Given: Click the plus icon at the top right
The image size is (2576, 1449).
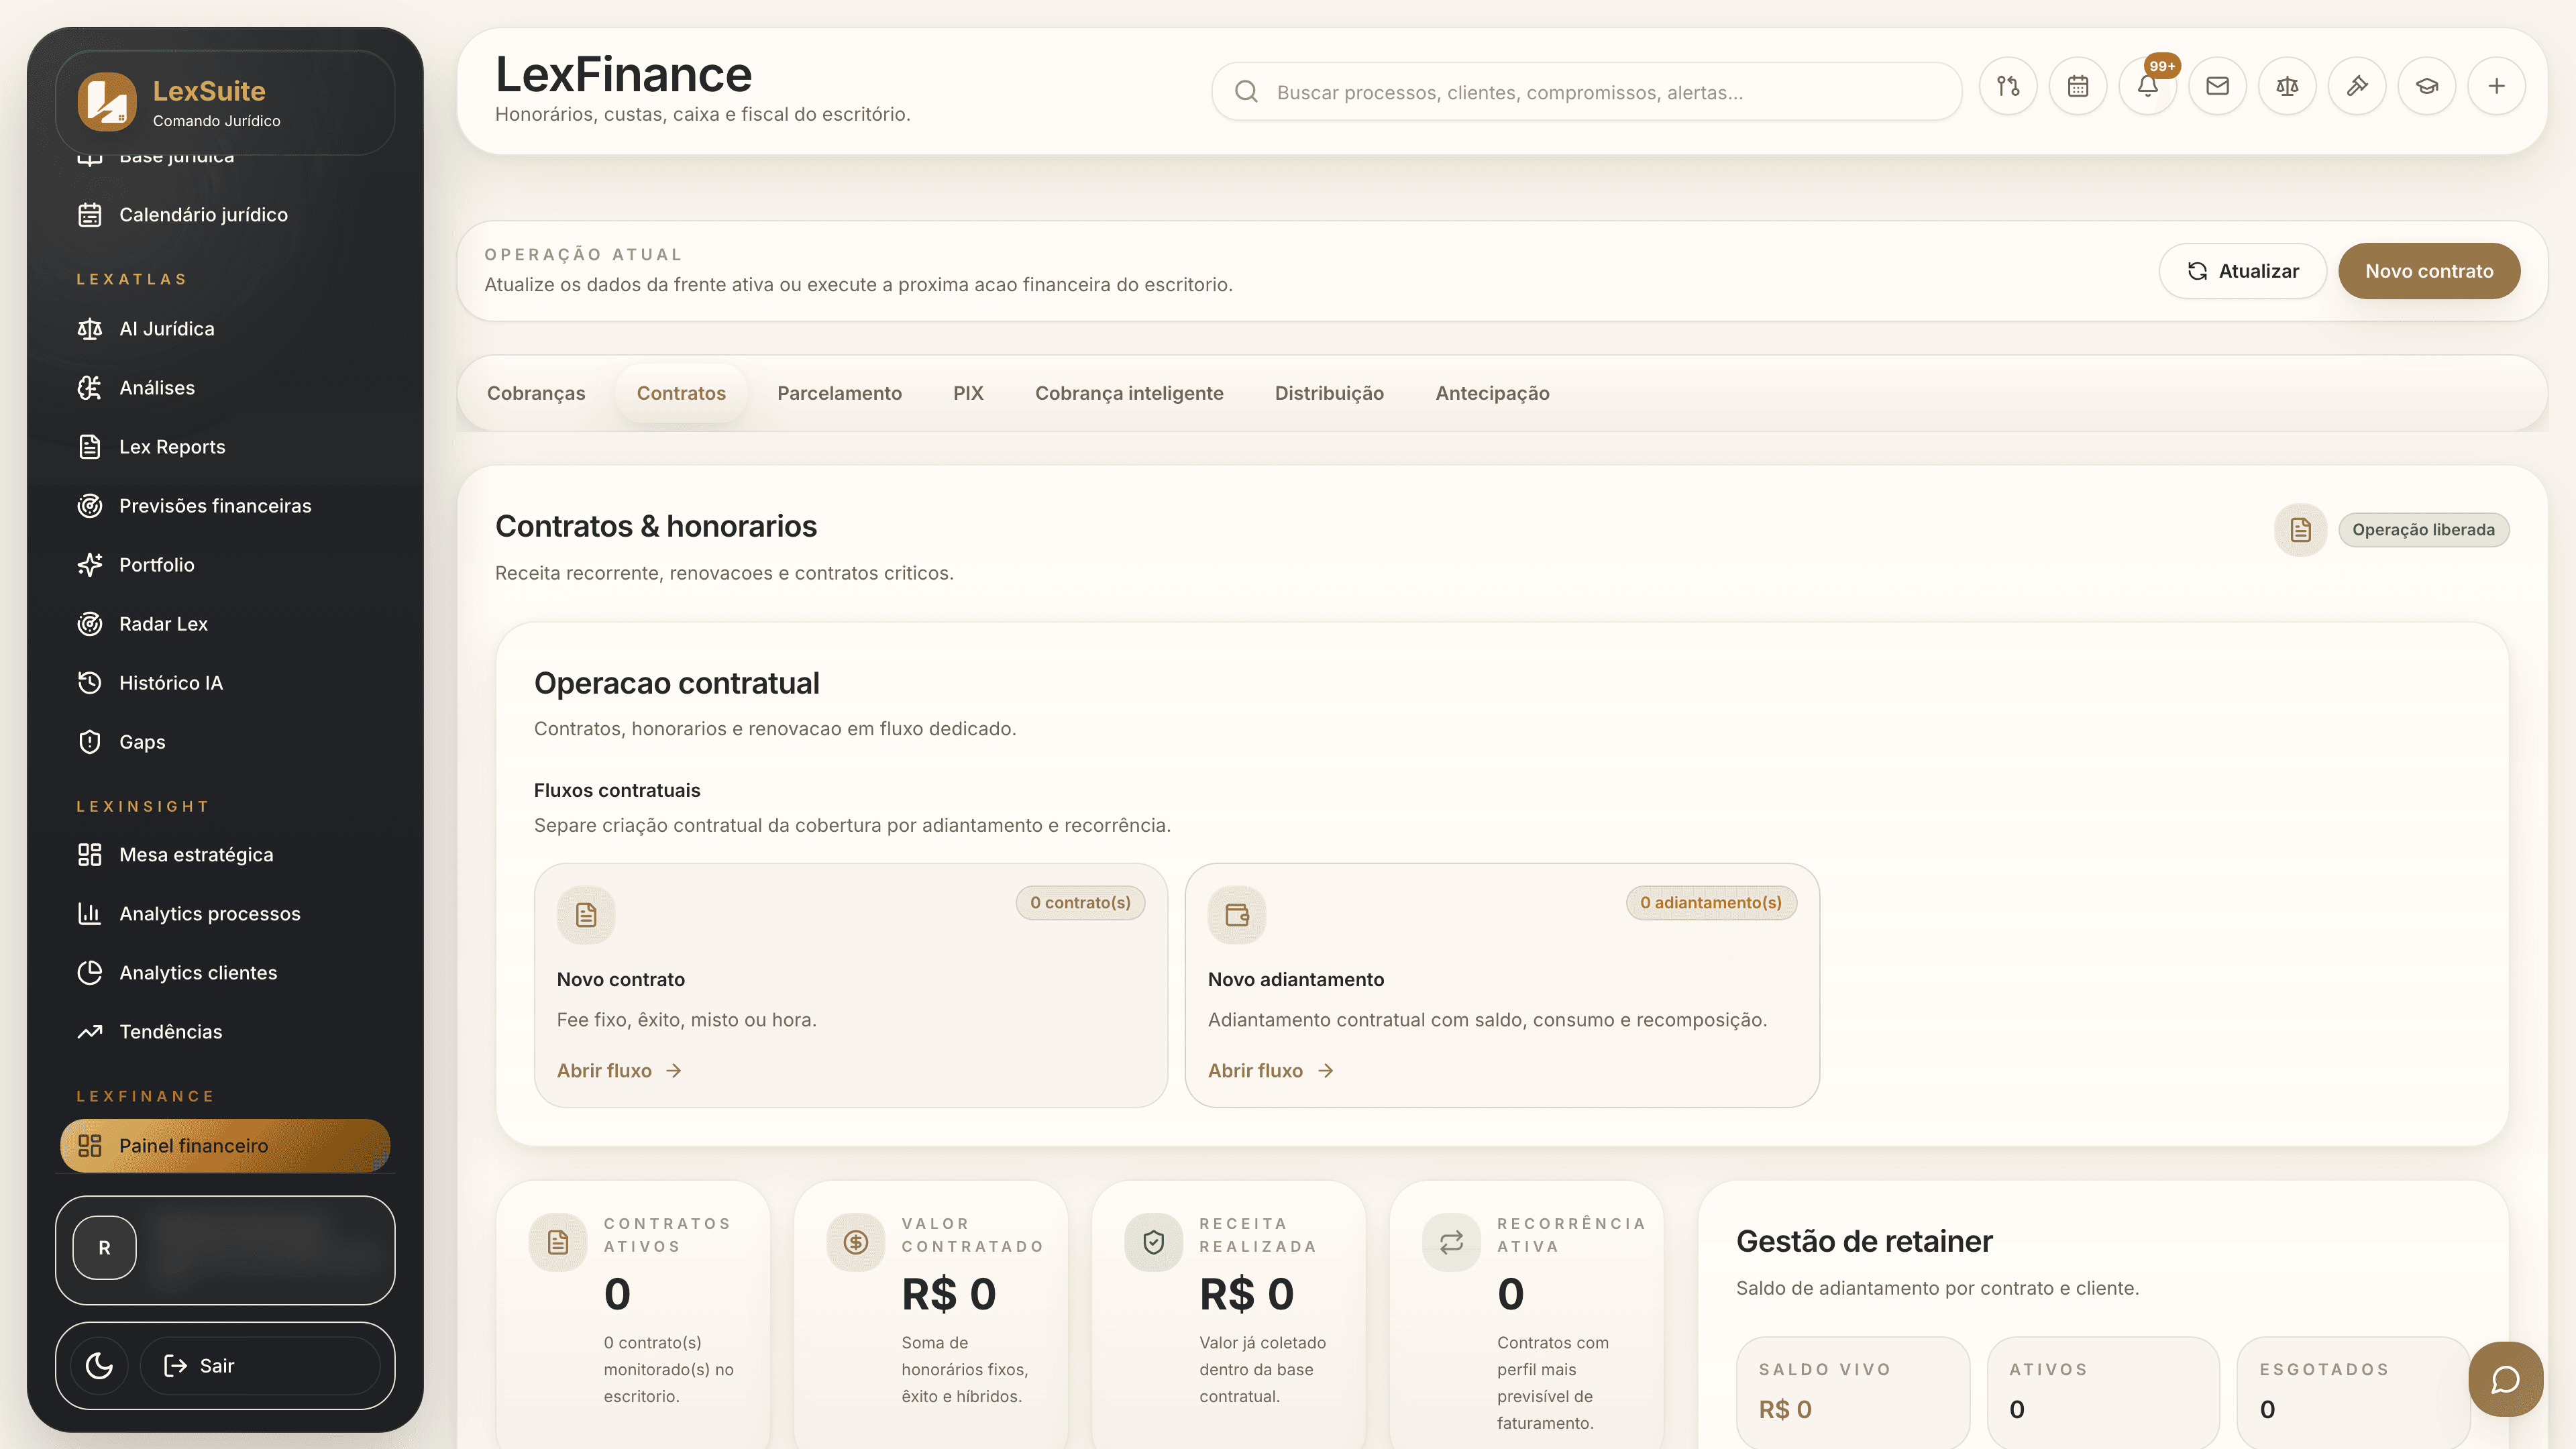Looking at the screenshot, I should coord(2497,86).
